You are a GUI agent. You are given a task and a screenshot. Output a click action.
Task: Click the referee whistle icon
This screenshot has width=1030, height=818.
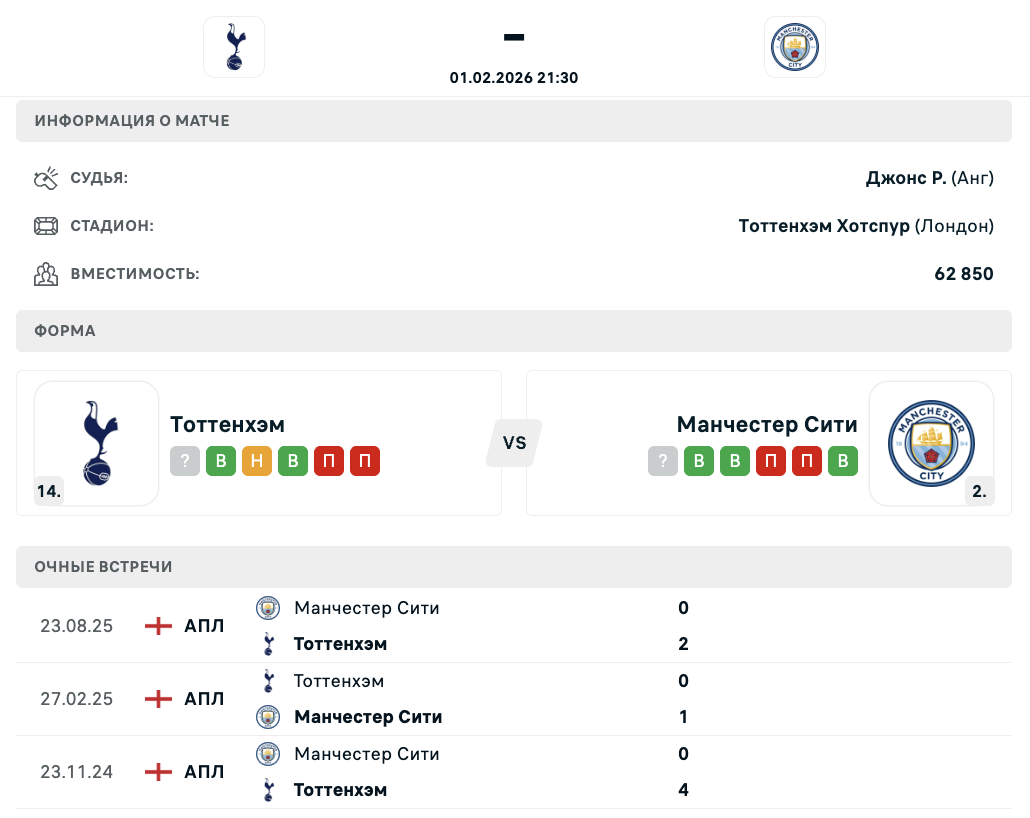click(46, 179)
